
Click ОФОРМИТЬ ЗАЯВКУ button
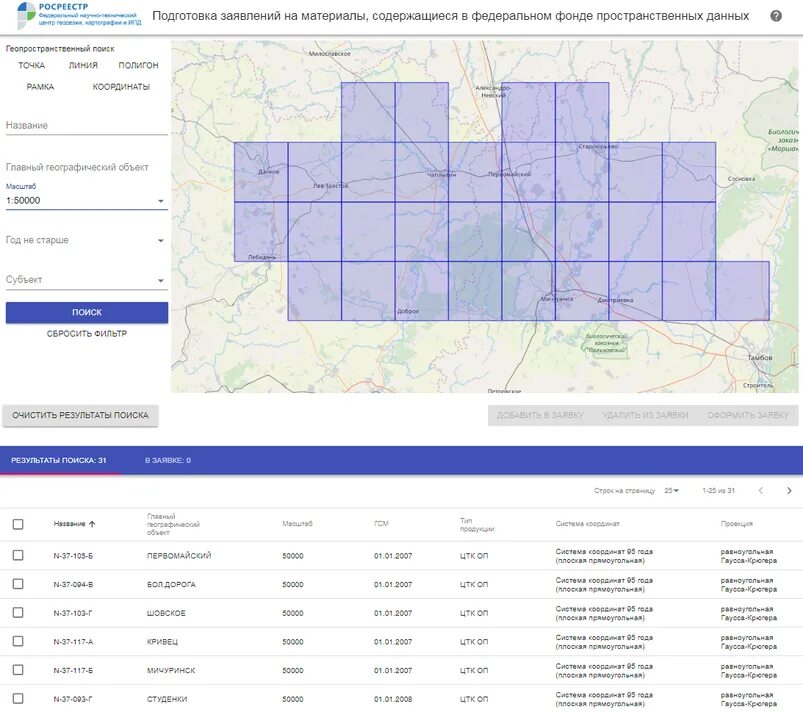point(748,415)
